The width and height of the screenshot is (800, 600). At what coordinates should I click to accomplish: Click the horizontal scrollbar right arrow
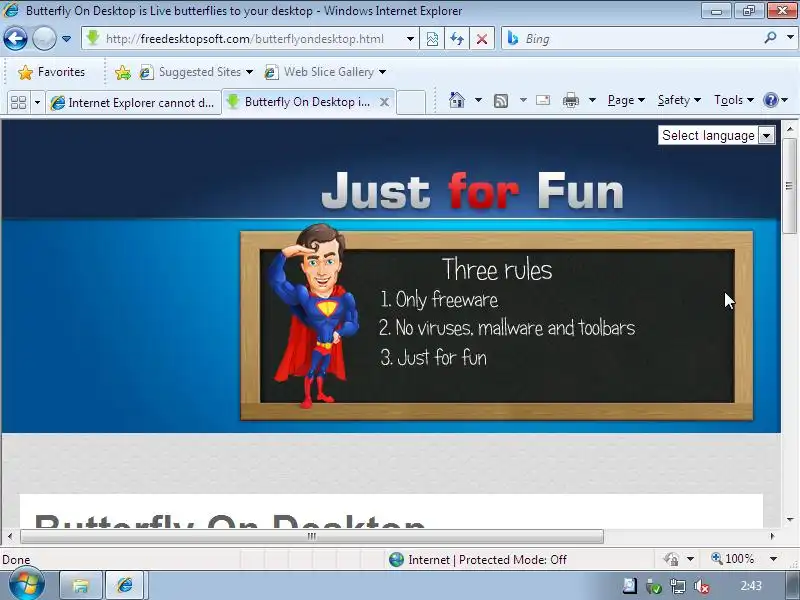(772, 536)
